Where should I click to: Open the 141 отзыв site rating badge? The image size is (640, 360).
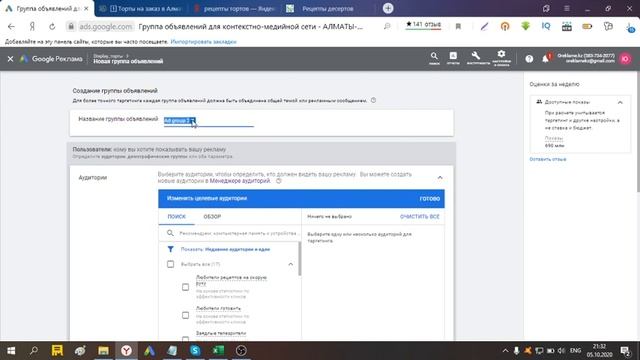pos(423,25)
